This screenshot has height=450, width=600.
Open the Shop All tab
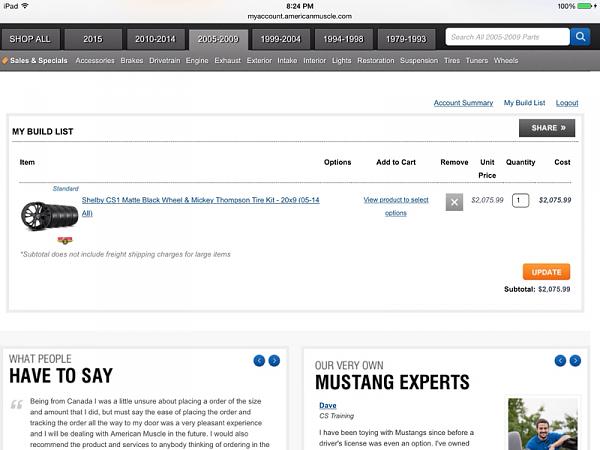click(31, 39)
